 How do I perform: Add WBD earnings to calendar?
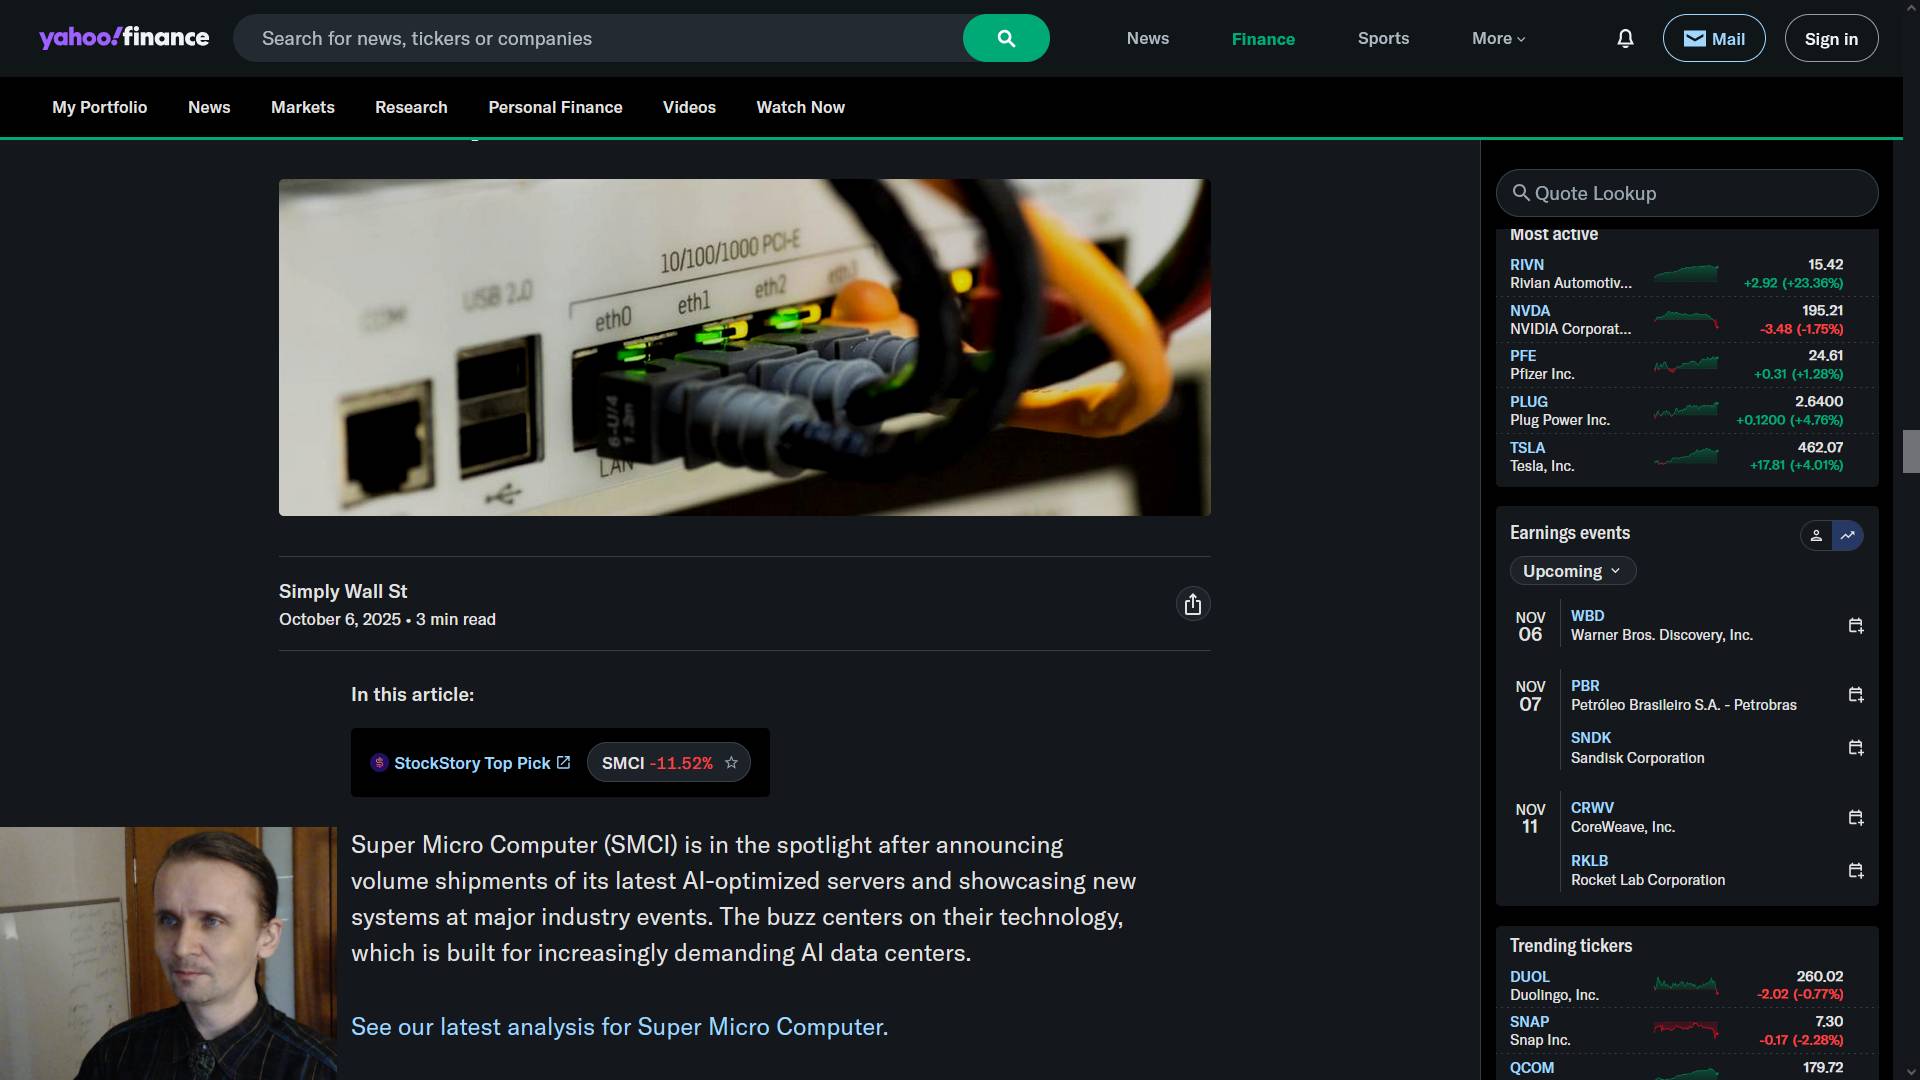[1855, 626]
